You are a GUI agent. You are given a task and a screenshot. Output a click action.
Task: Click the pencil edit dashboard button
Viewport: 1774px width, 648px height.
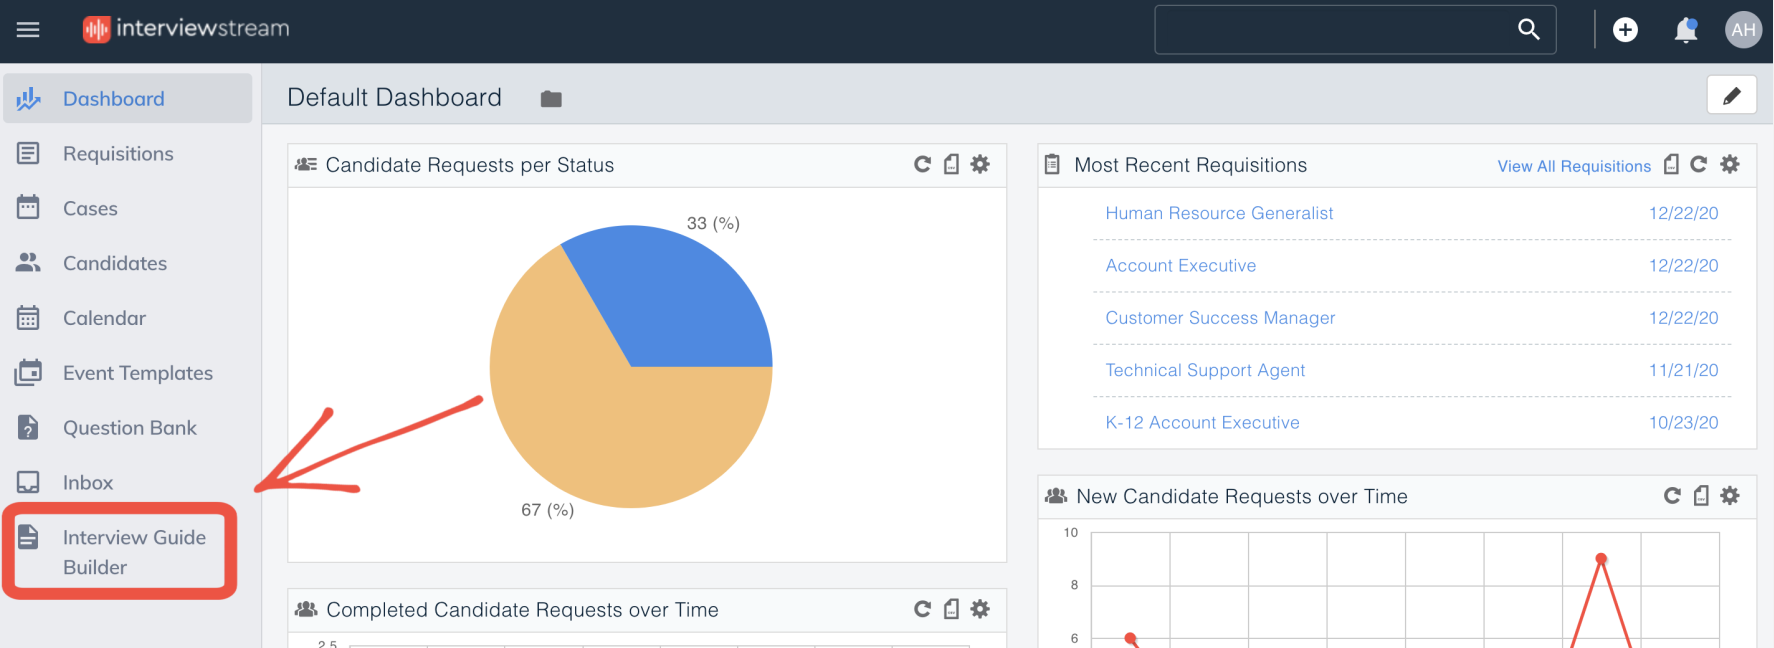click(1732, 96)
